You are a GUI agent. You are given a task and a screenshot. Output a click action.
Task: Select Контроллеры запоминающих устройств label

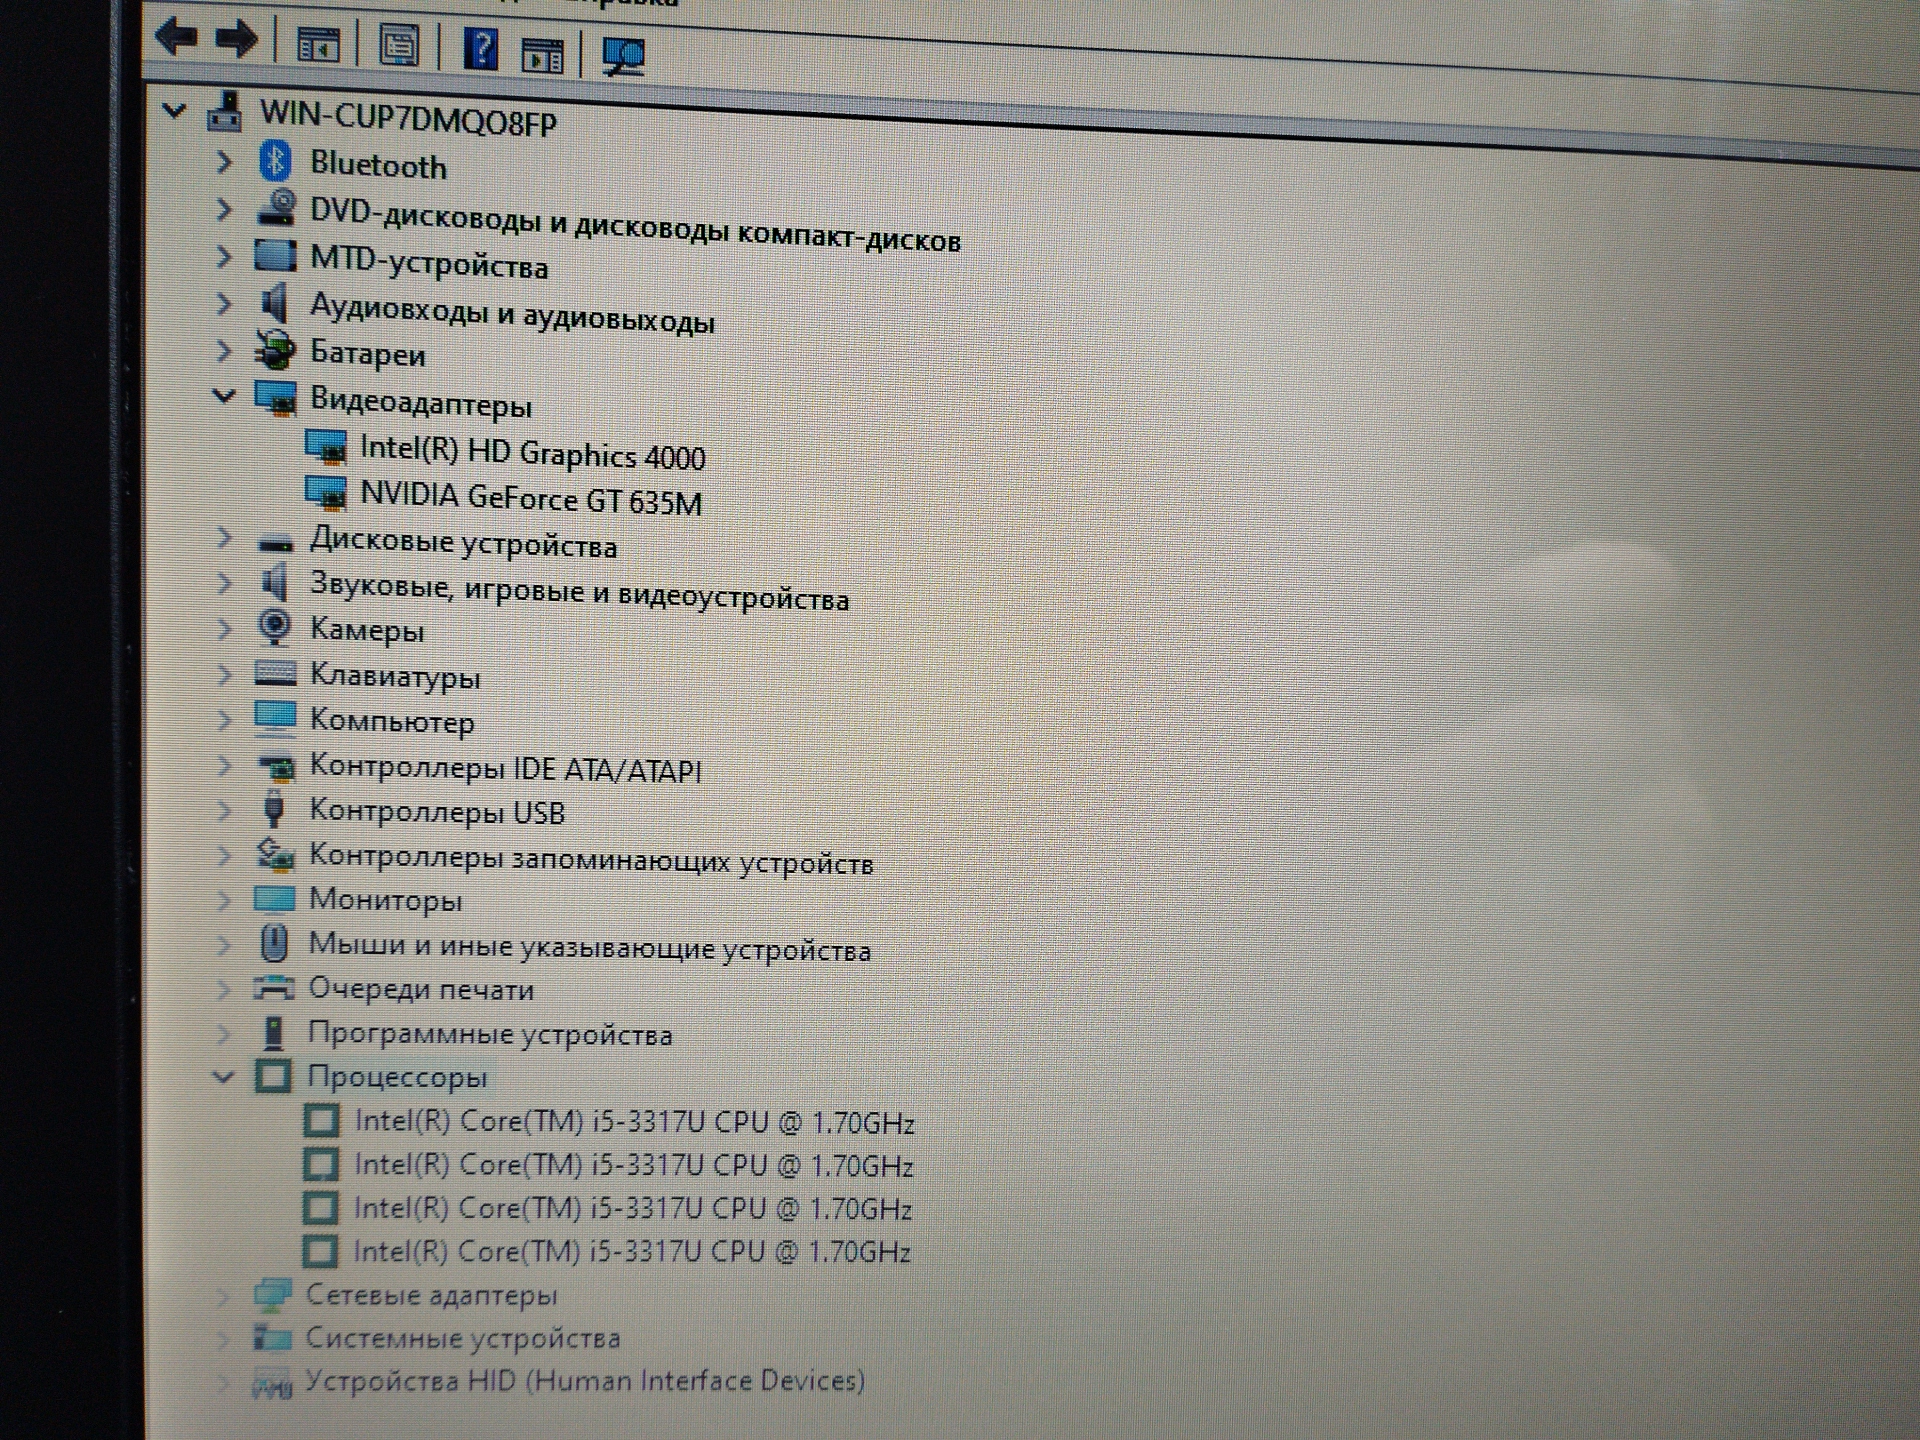pos(591,859)
